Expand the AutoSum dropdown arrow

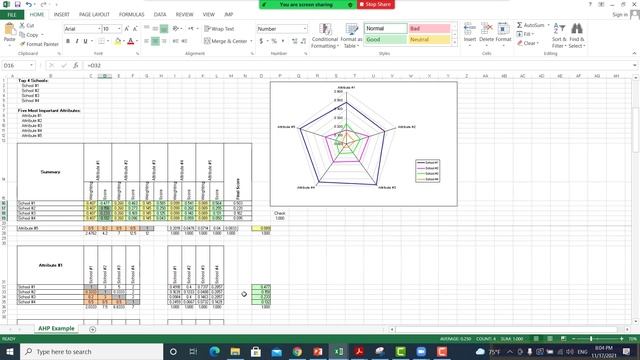coord(548,25)
